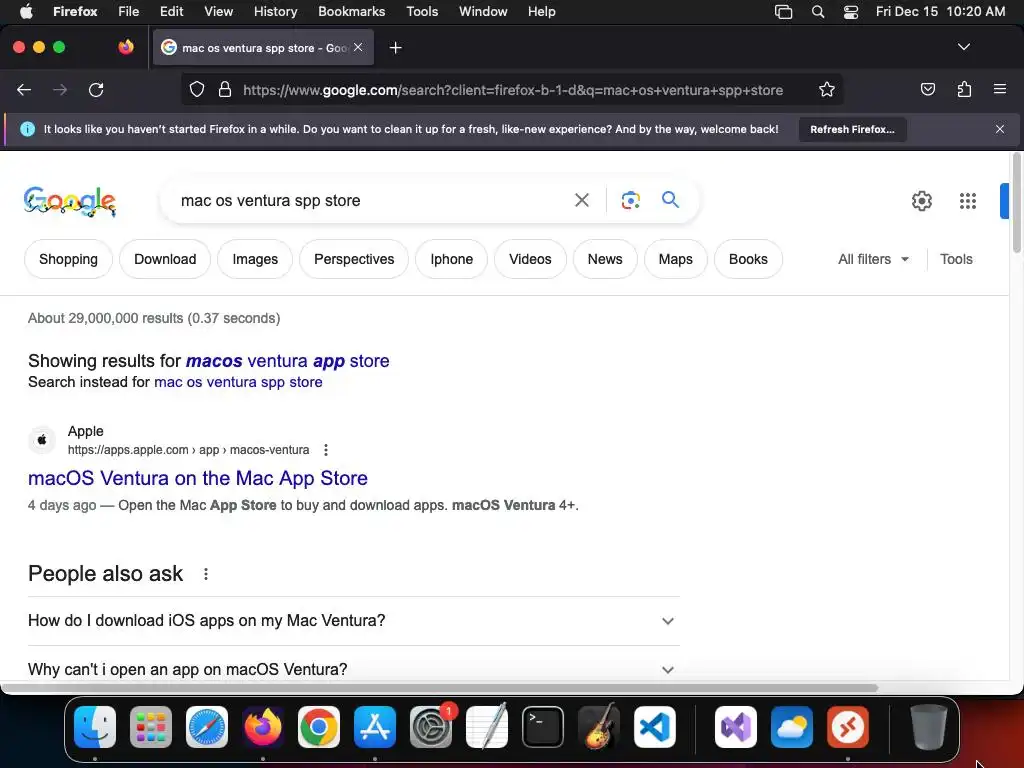Click the Refresh Firefox... button
The image size is (1024, 768).
(x=852, y=129)
